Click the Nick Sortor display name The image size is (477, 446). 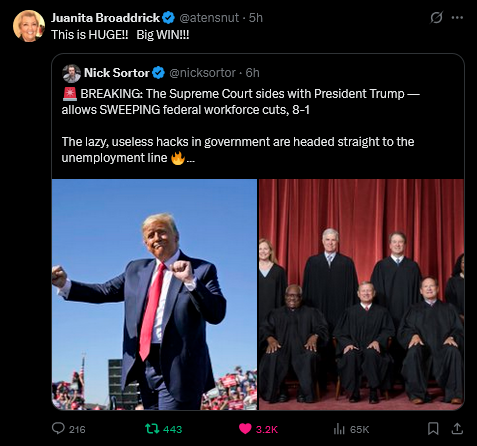[117, 73]
